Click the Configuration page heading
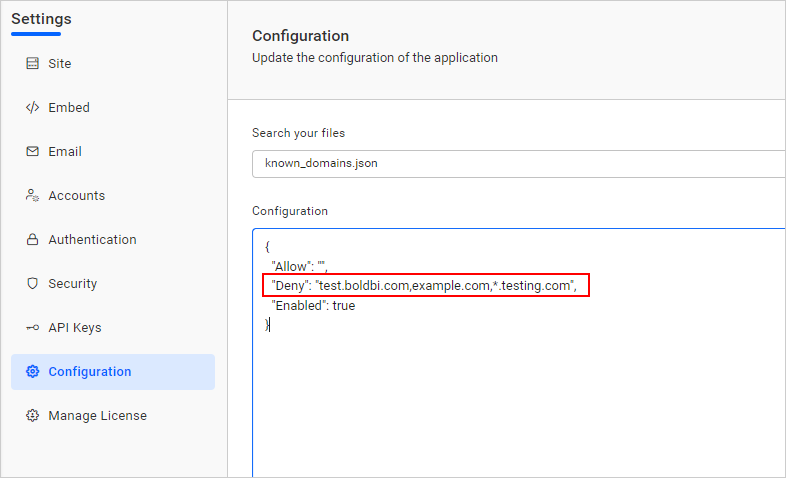The height and width of the screenshot is (478, 786). coord(301,36)
